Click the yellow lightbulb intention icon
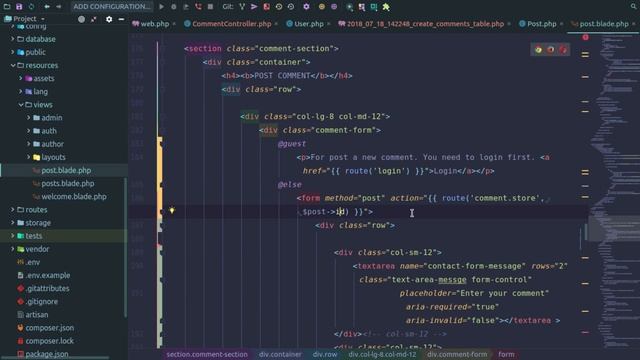This screenshot has width=640, height=360. pyautogui.click(x=172, y=211)
